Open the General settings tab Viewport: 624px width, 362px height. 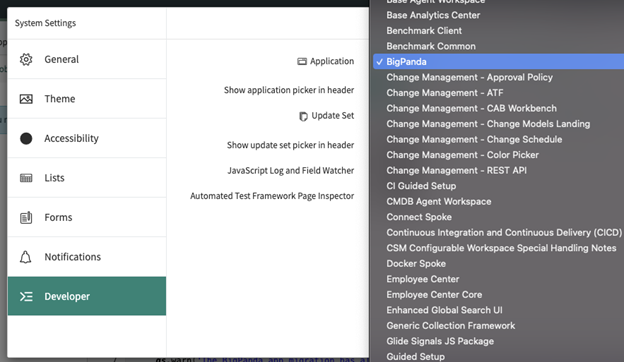pyautogui.click(x=87, y=59)
